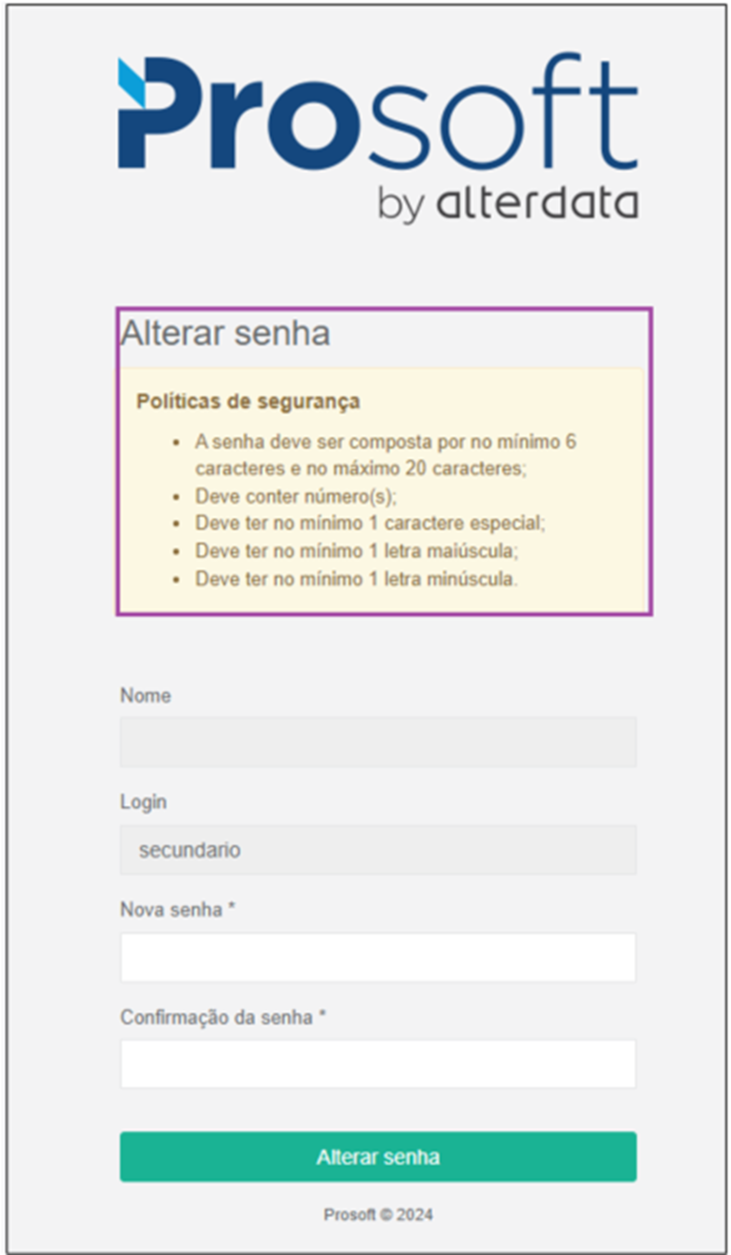Click the disabled Nome input field
This screenshot has width=731, height=1255.
[378, 742]
